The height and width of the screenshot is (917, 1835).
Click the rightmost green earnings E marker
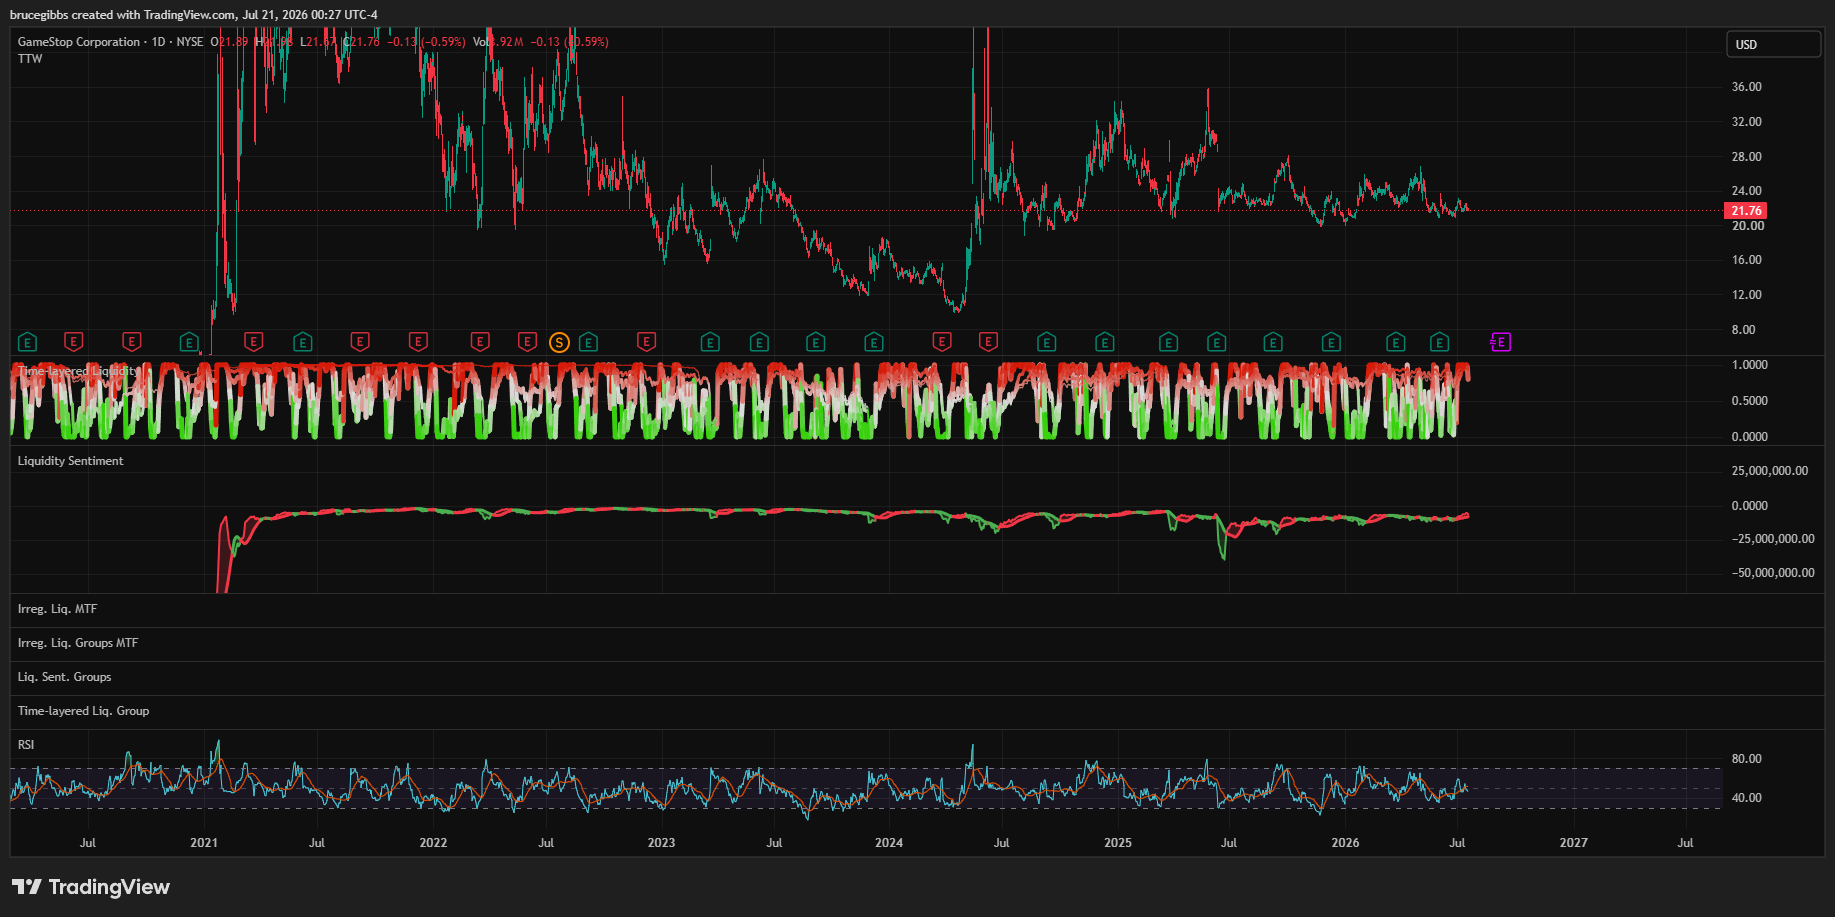(x=1439, y=343)
